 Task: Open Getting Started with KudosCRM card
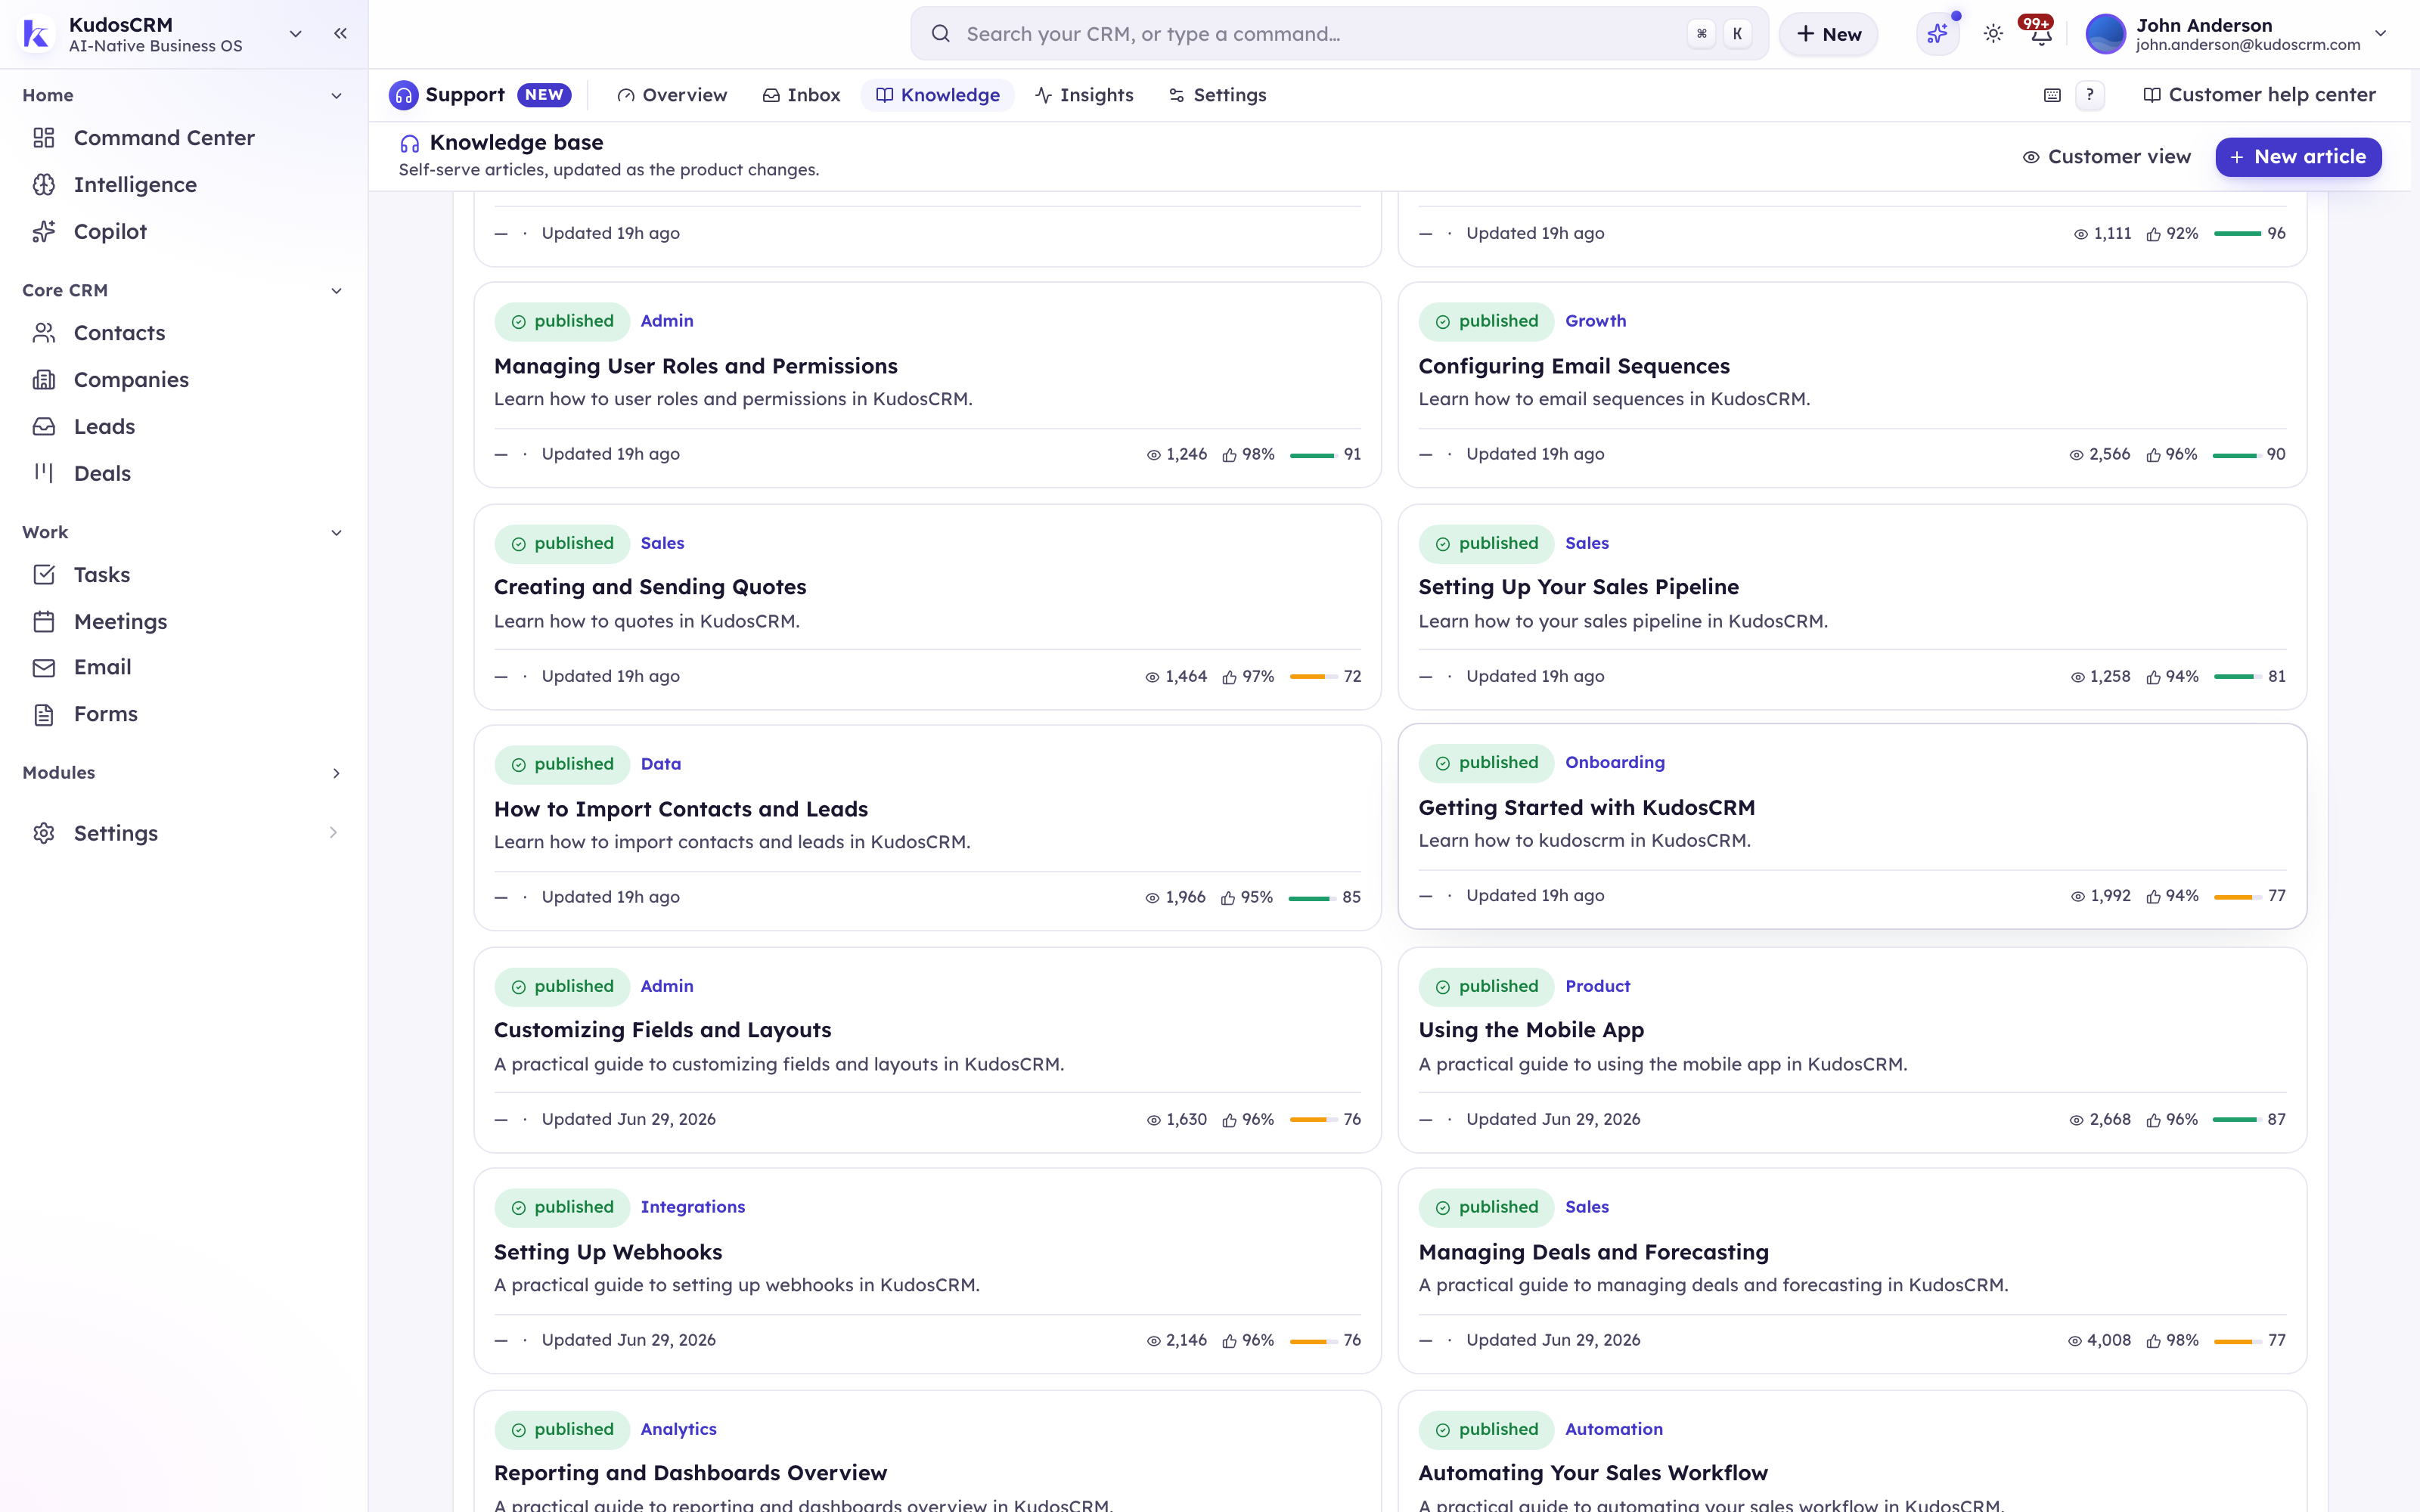(x=1851, y=826)
